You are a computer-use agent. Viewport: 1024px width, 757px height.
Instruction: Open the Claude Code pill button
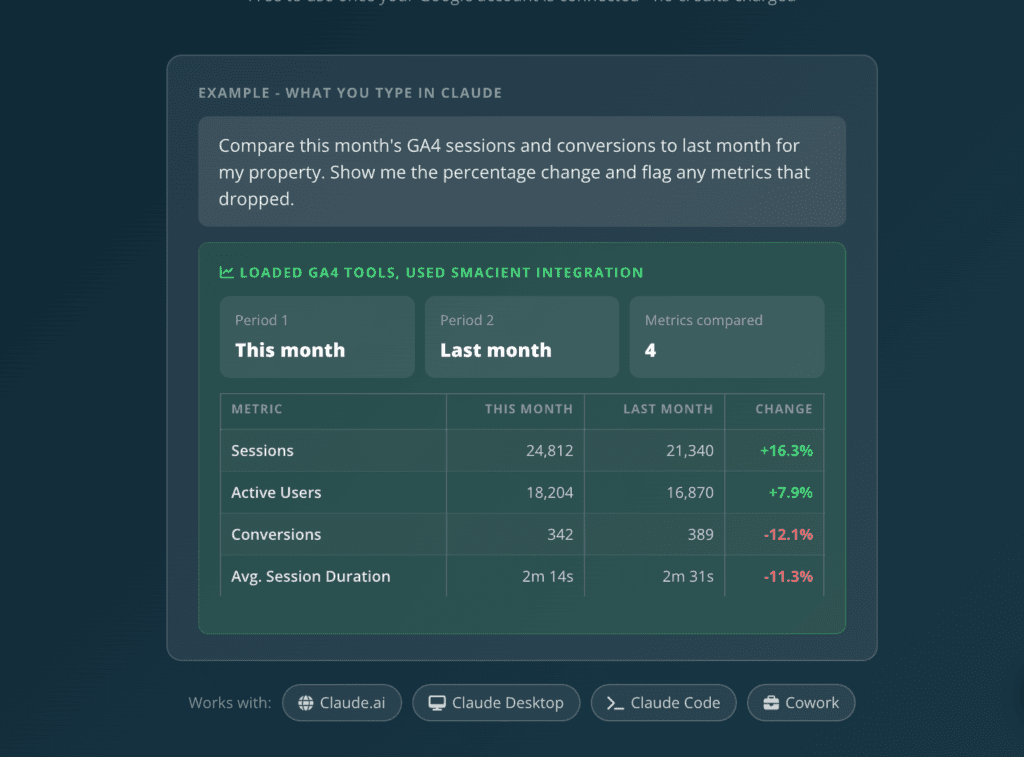(664, 703)
